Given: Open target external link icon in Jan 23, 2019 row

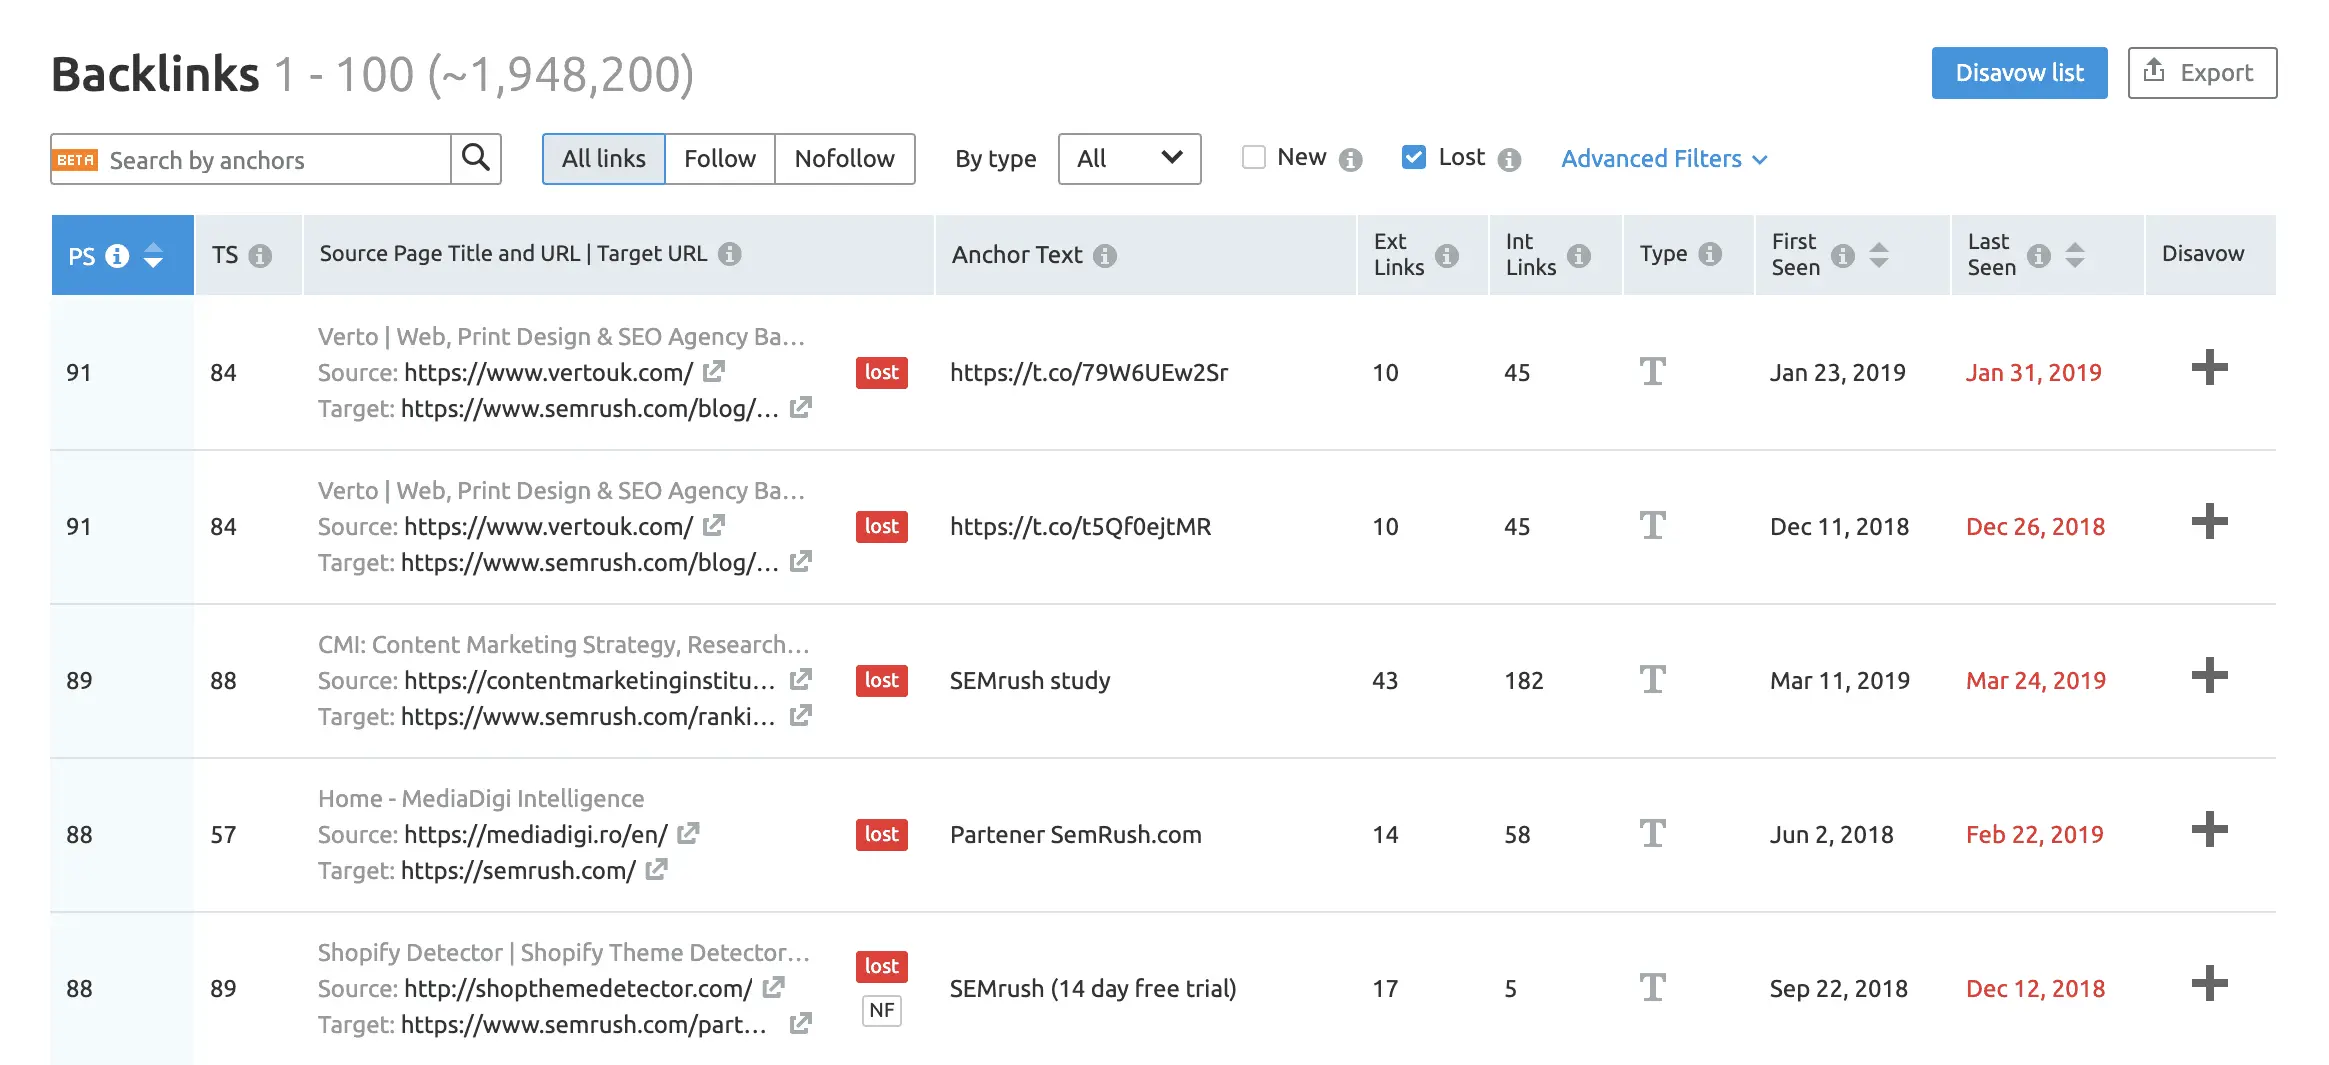Looking at the screenshot, I should [800, 407].
